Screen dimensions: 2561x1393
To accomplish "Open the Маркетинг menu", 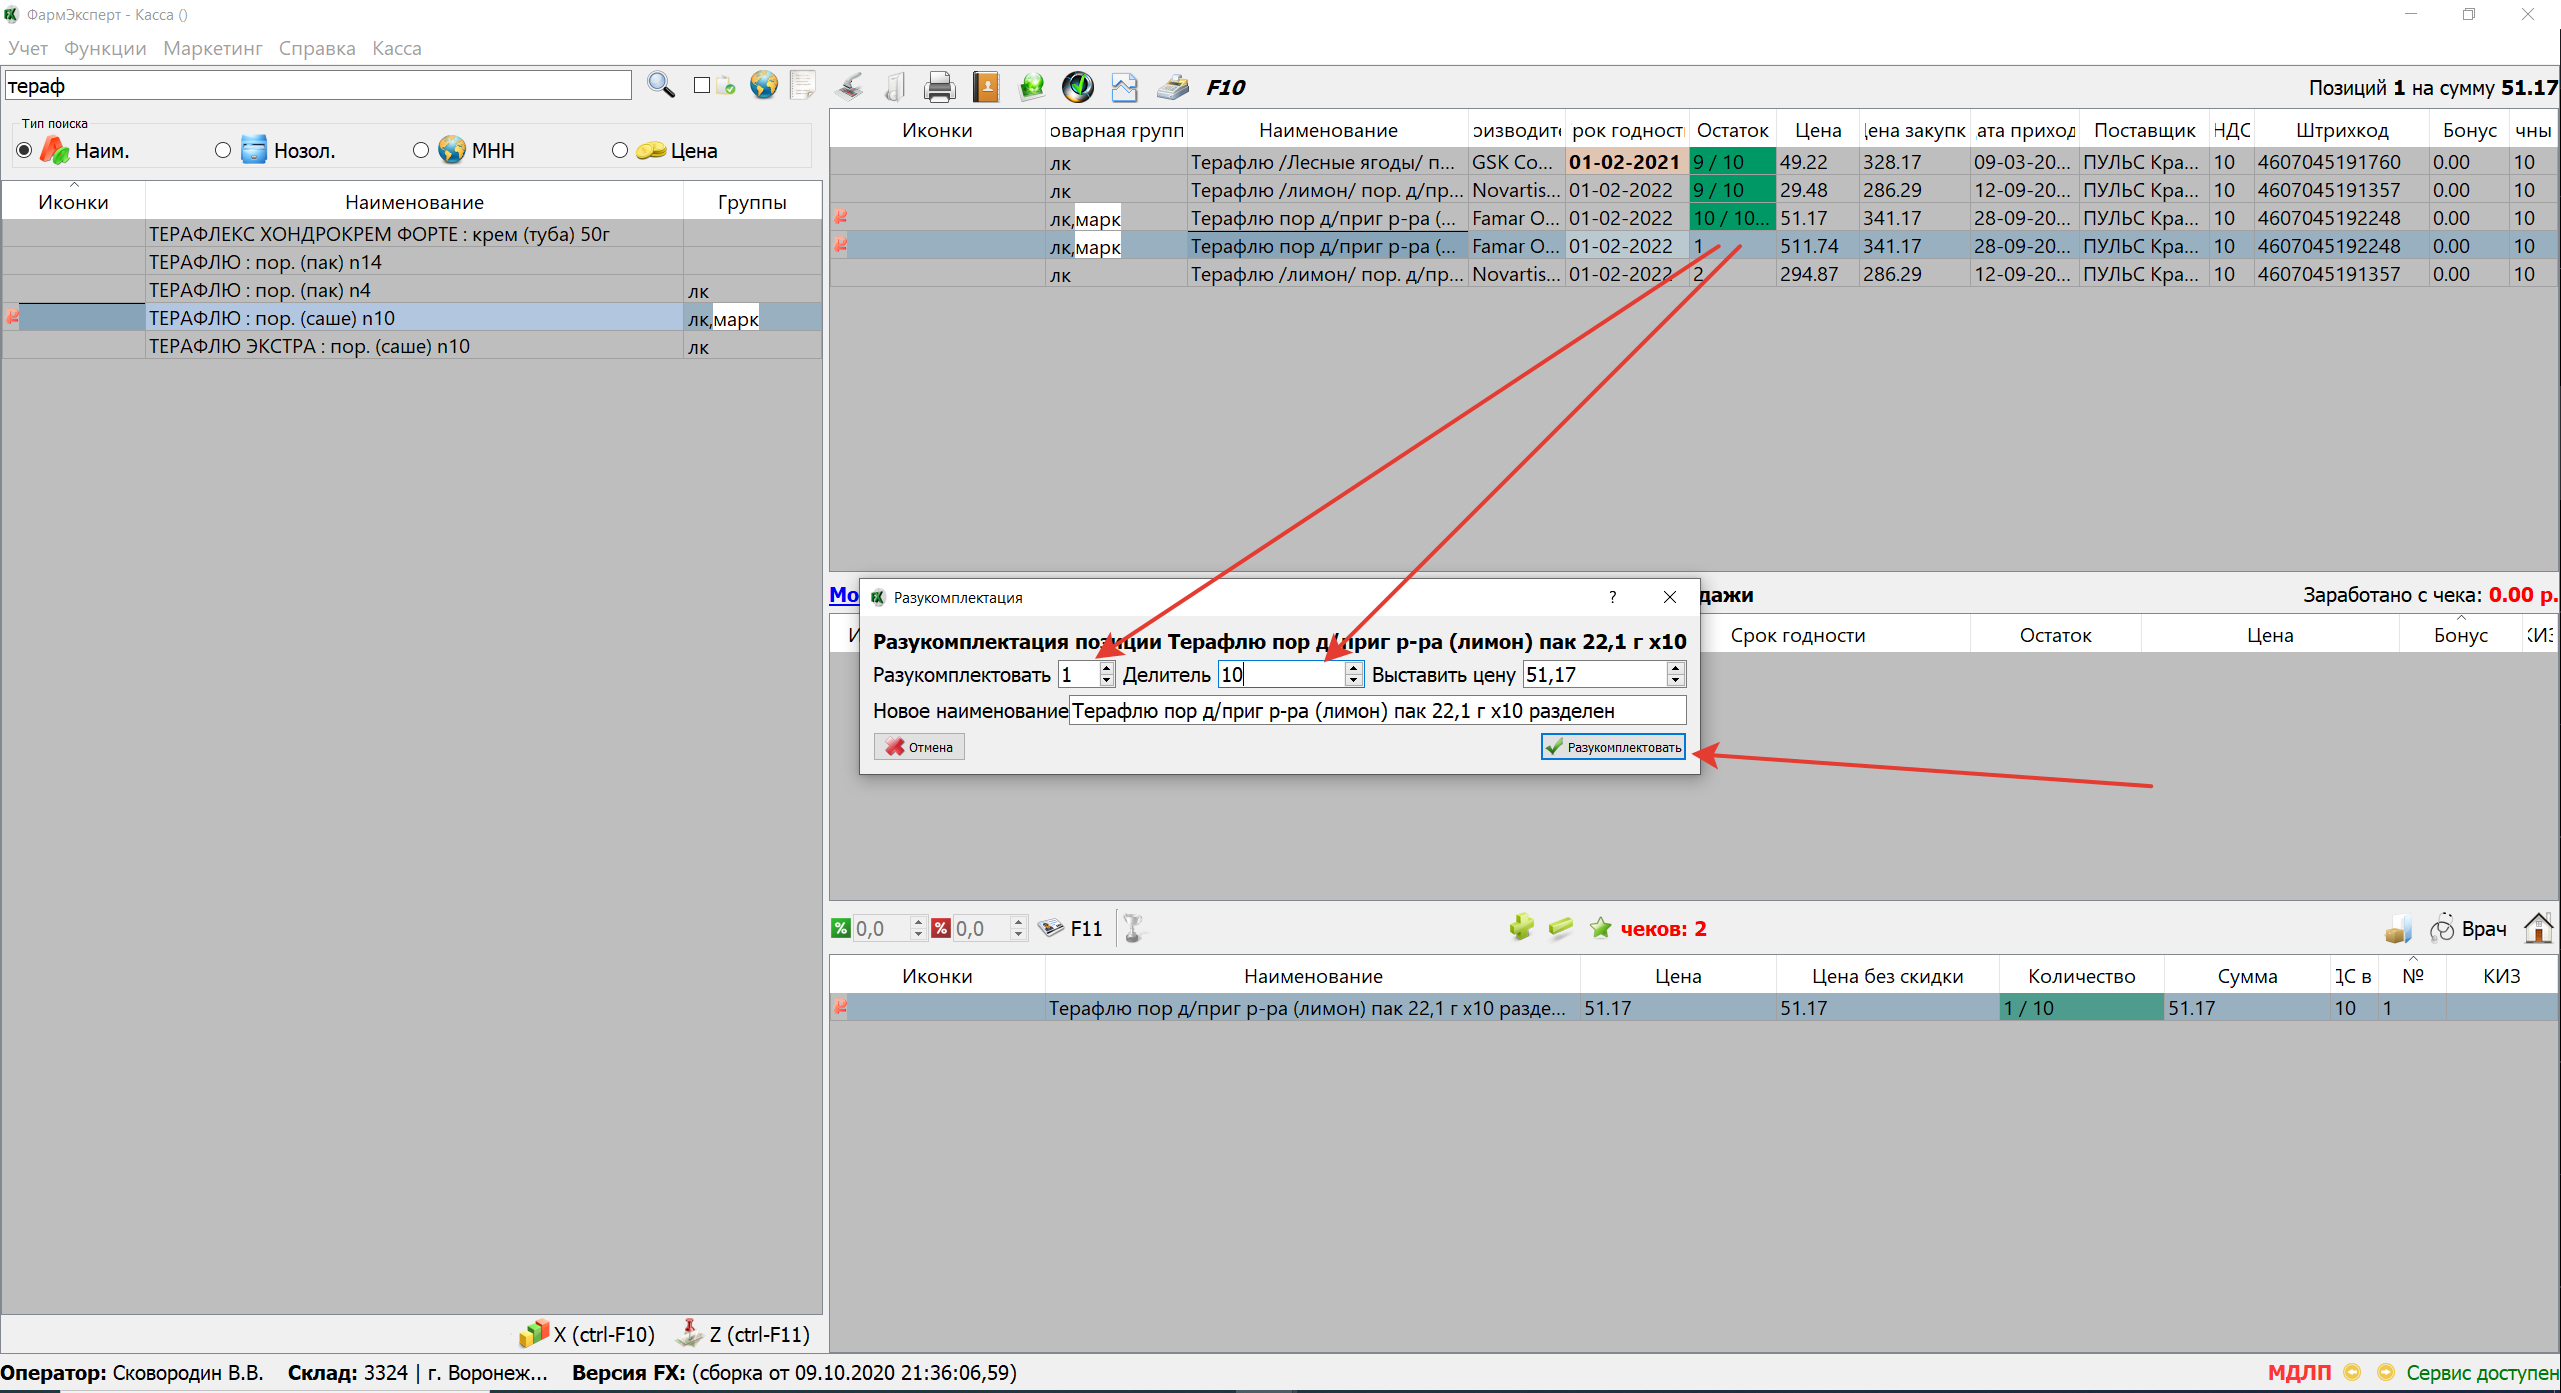I will point(212,48).
